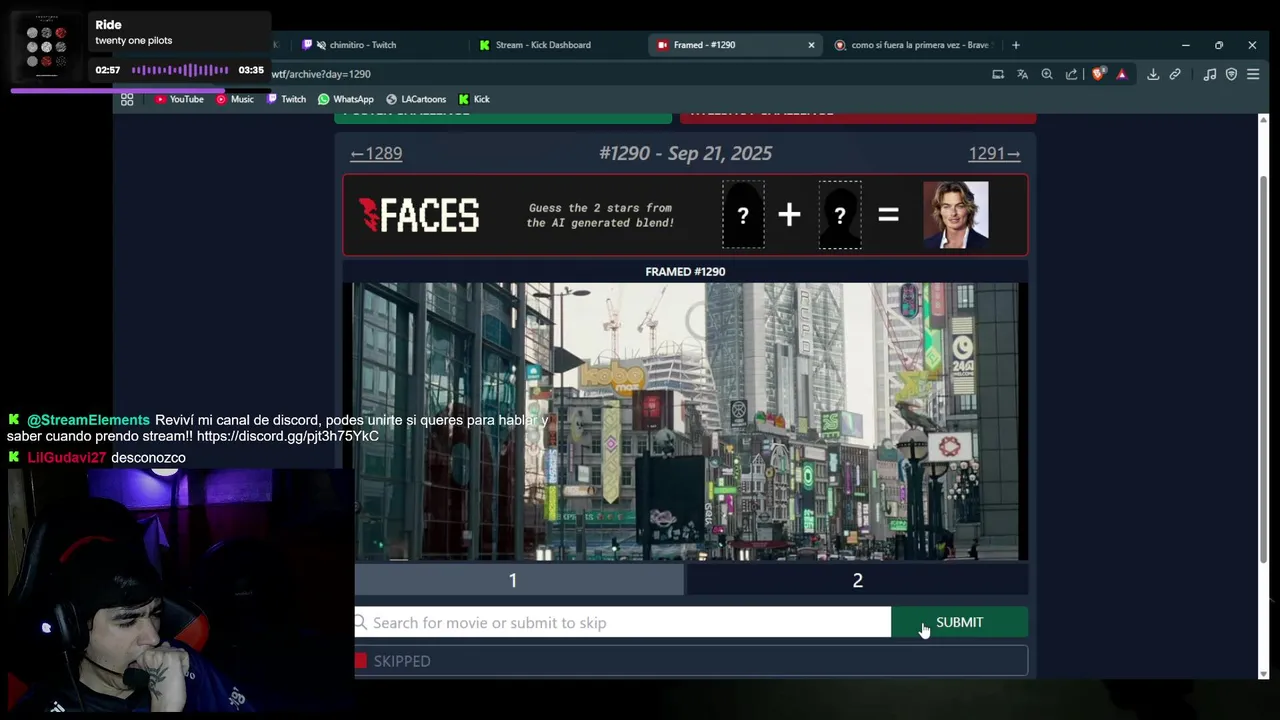This screenshot has height=720, width=1280.
Task: Open the downloads icon
Action: point(1153,74)
